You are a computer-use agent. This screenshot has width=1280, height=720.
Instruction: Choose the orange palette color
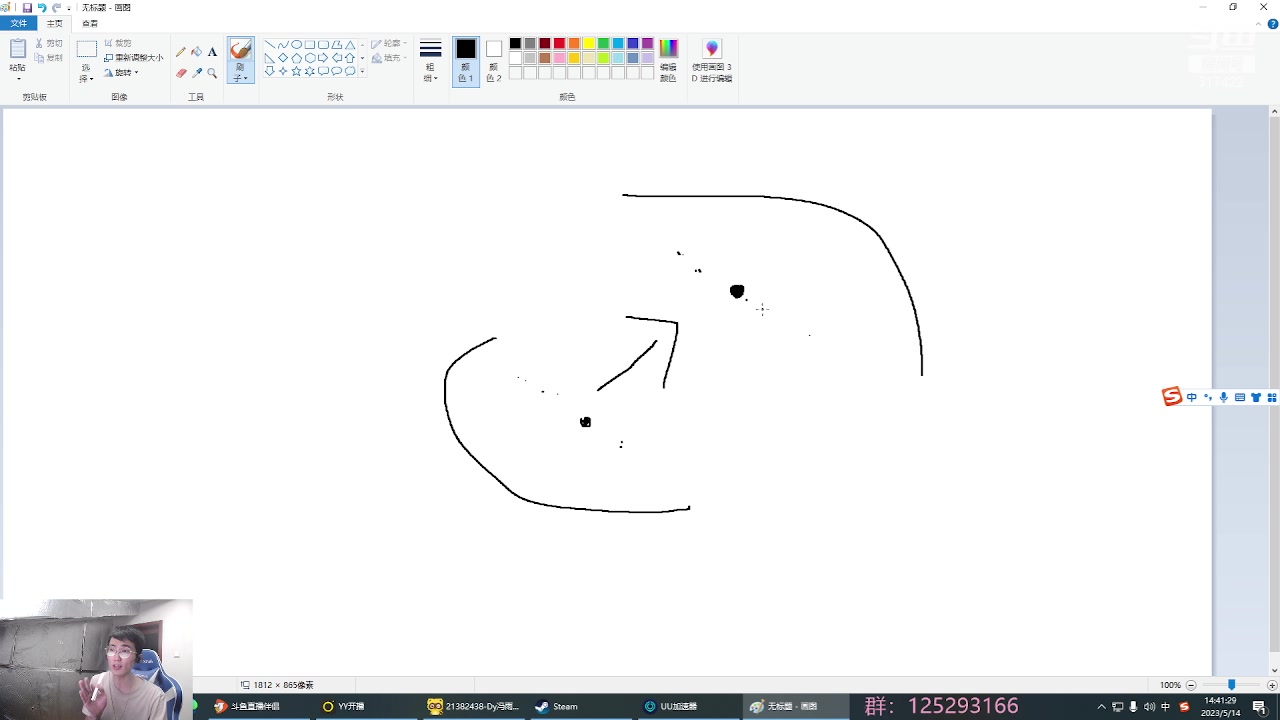(x=574, y=43)
